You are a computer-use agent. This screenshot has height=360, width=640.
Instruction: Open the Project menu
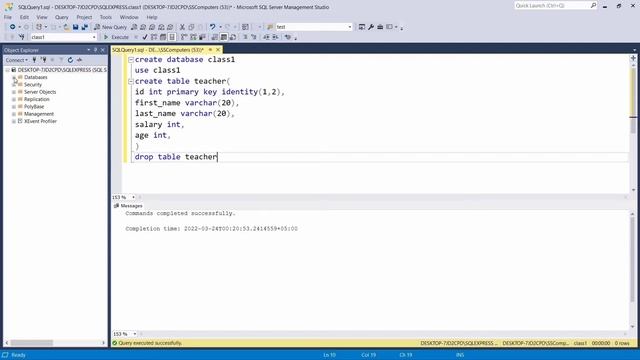tap(84, 17)
